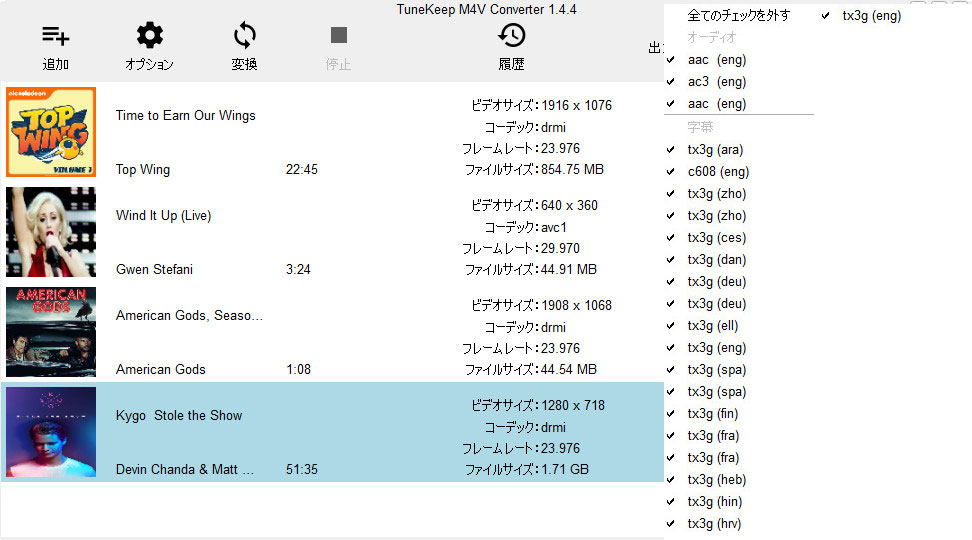
Task: Click artist 'Gwen Stefani'
Action: pyautogui.click(x=154, y=270)
